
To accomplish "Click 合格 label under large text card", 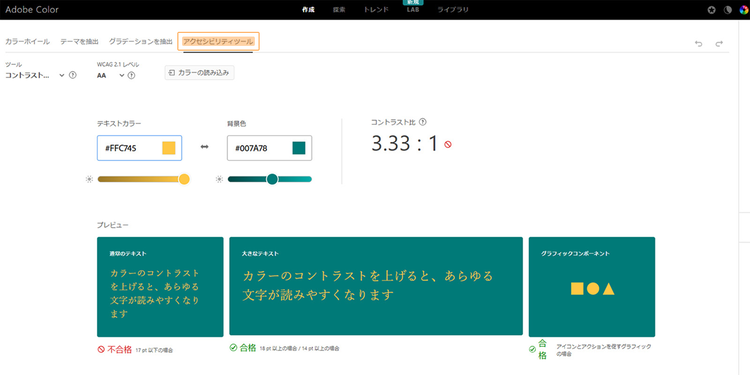I will tap(248, 348).
